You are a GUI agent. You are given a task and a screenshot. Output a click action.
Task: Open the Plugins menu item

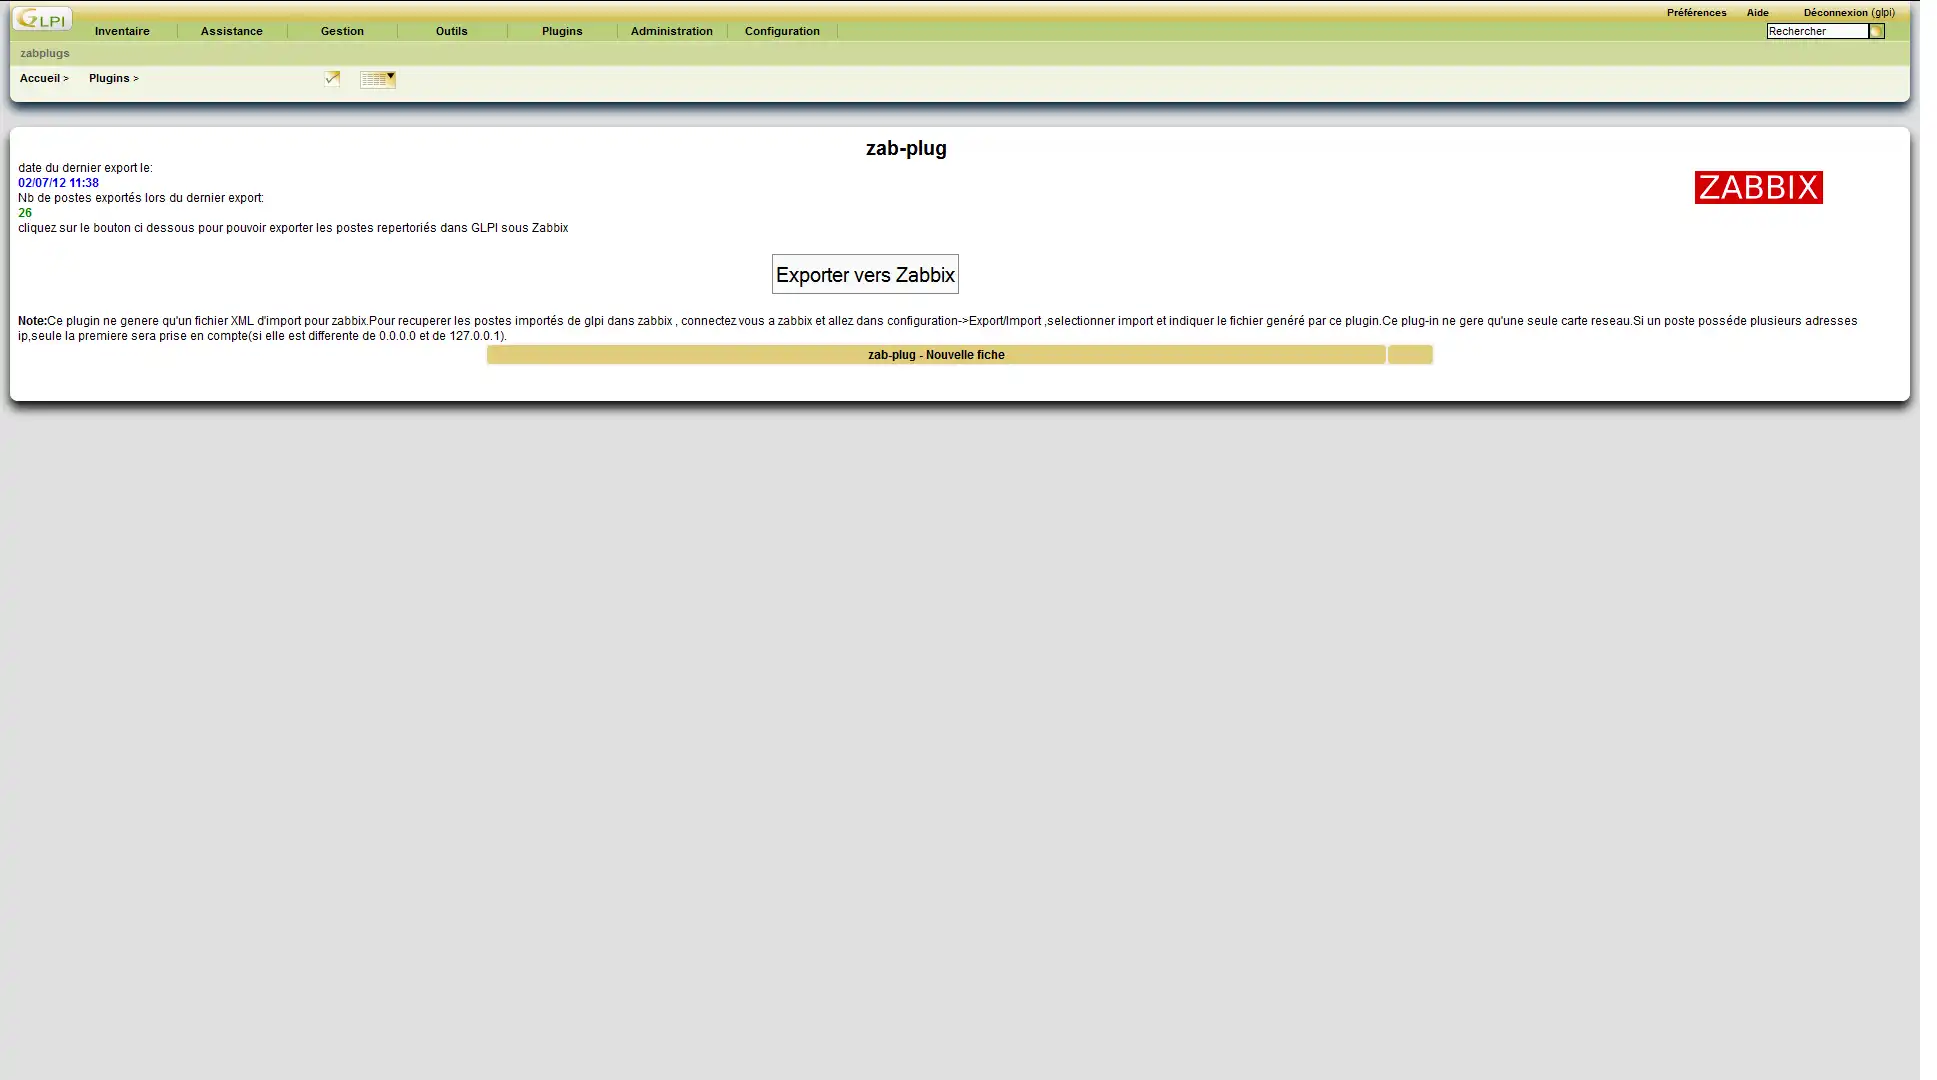[x=562, y=31]
